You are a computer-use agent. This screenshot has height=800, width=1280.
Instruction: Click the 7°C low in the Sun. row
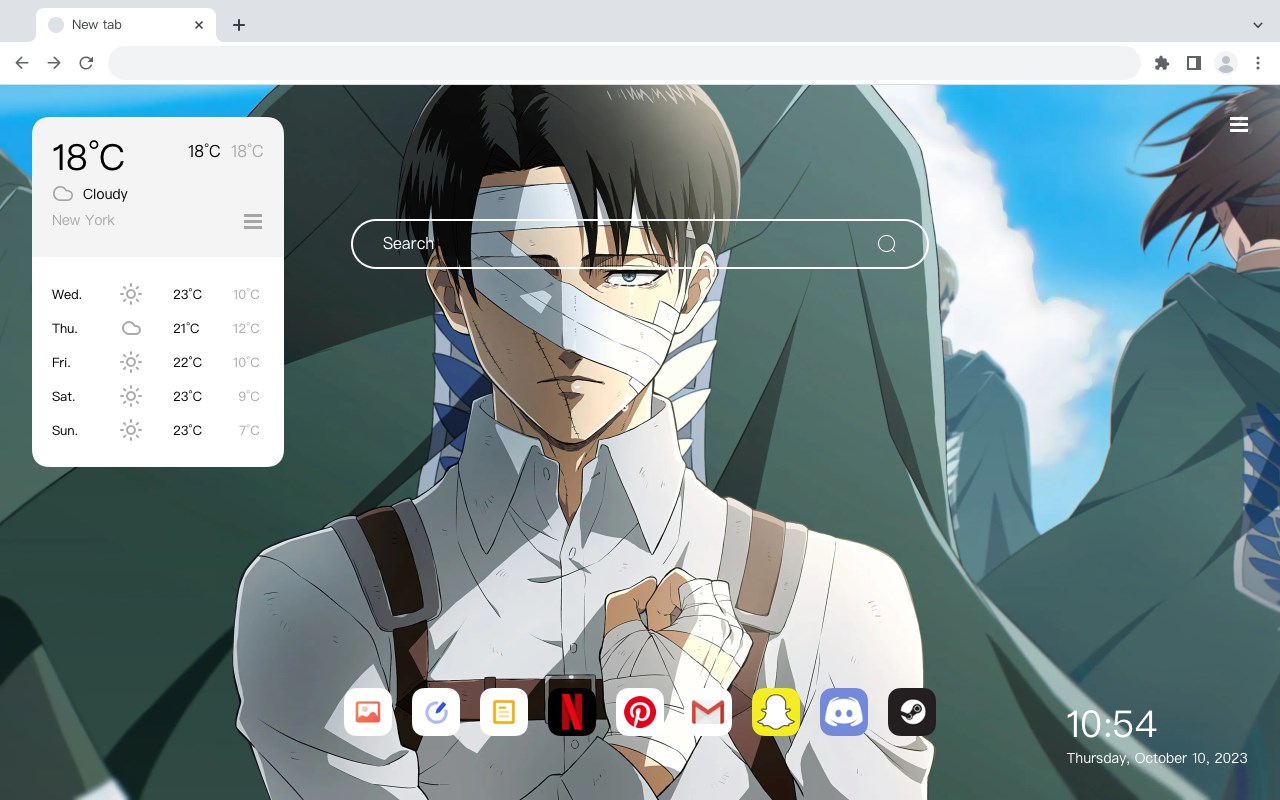pyautogui.click(x=249, y=430)
